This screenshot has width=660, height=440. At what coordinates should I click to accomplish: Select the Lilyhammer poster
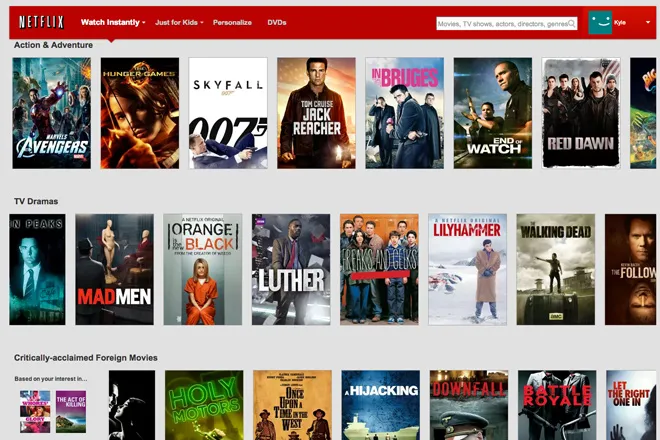(468, 269)
